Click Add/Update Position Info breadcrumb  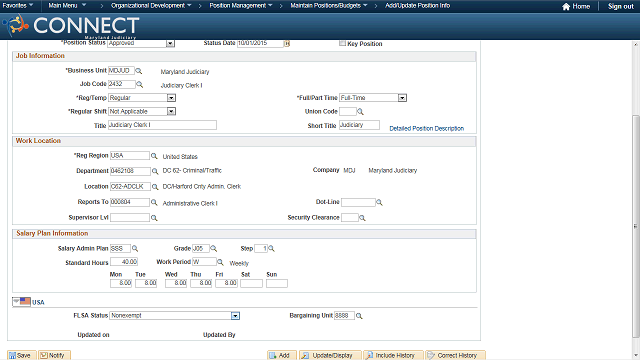pyautogui.click(x=418, y=6)
